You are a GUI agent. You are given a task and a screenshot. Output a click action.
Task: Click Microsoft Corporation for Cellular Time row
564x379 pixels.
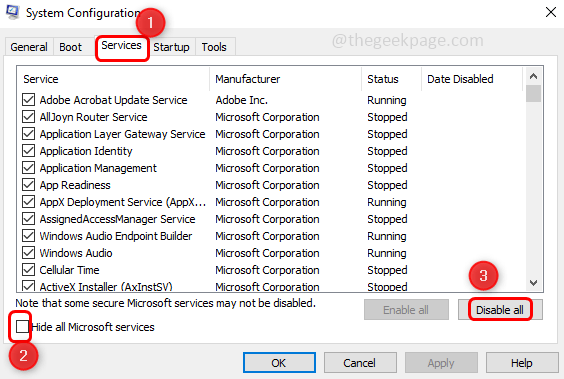[267, 270]
